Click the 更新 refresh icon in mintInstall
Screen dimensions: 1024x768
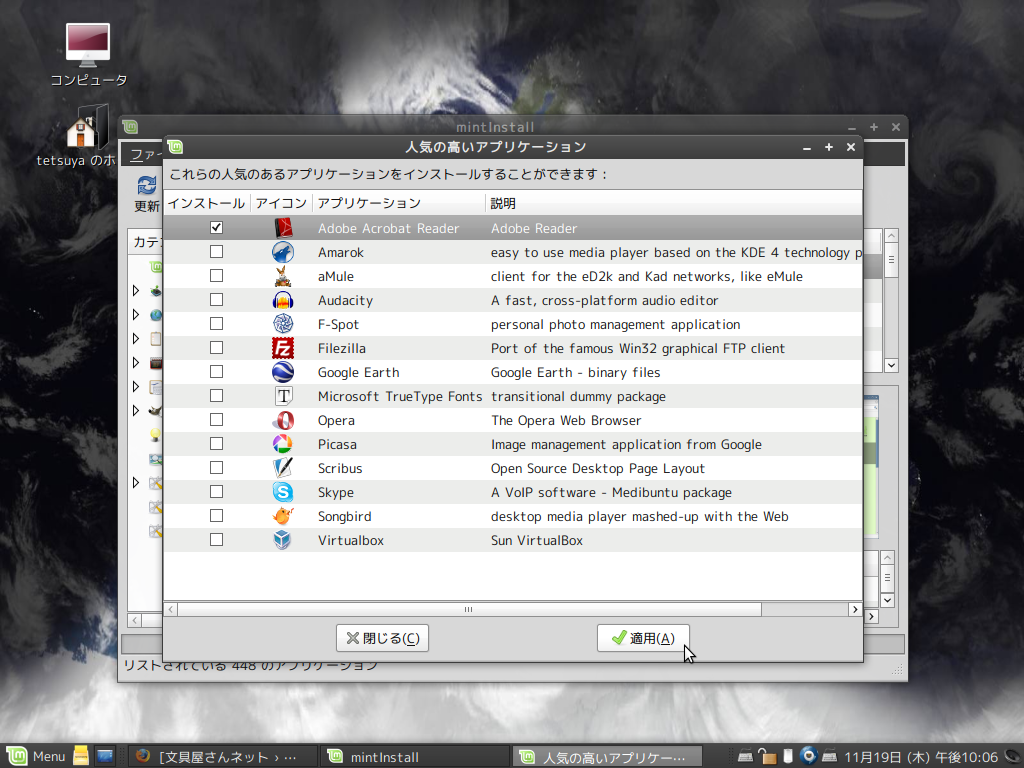pyautogui.click(x=147, y=185)
